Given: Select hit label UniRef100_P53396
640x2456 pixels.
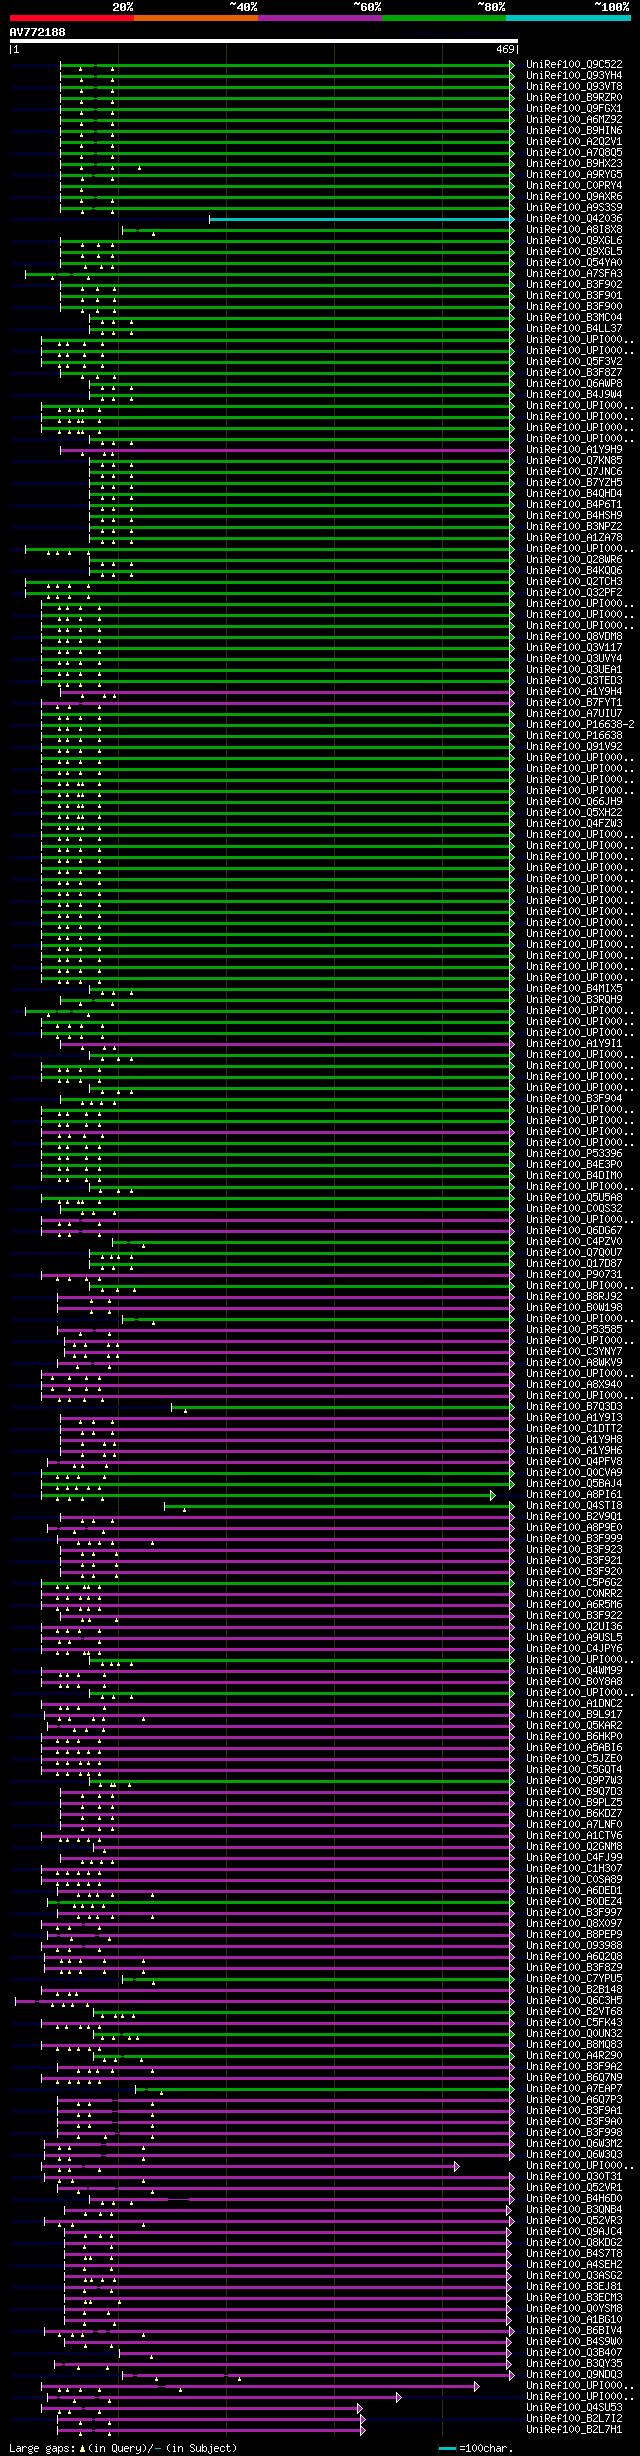Looking at the screenshot, I should click(x=574, y=1153).
